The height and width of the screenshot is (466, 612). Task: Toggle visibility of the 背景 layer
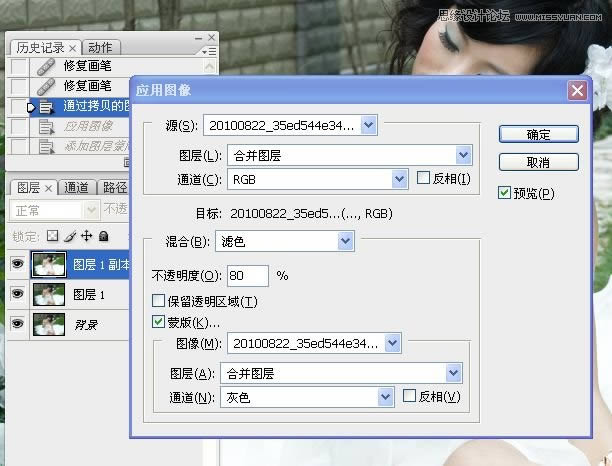click(x=18, y=324)
